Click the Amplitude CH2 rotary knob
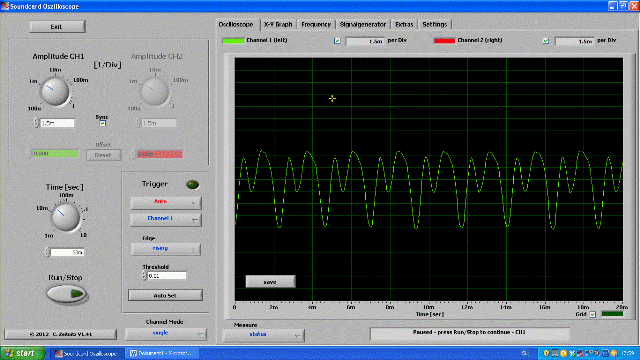640x360 pixels. point(155,91)
